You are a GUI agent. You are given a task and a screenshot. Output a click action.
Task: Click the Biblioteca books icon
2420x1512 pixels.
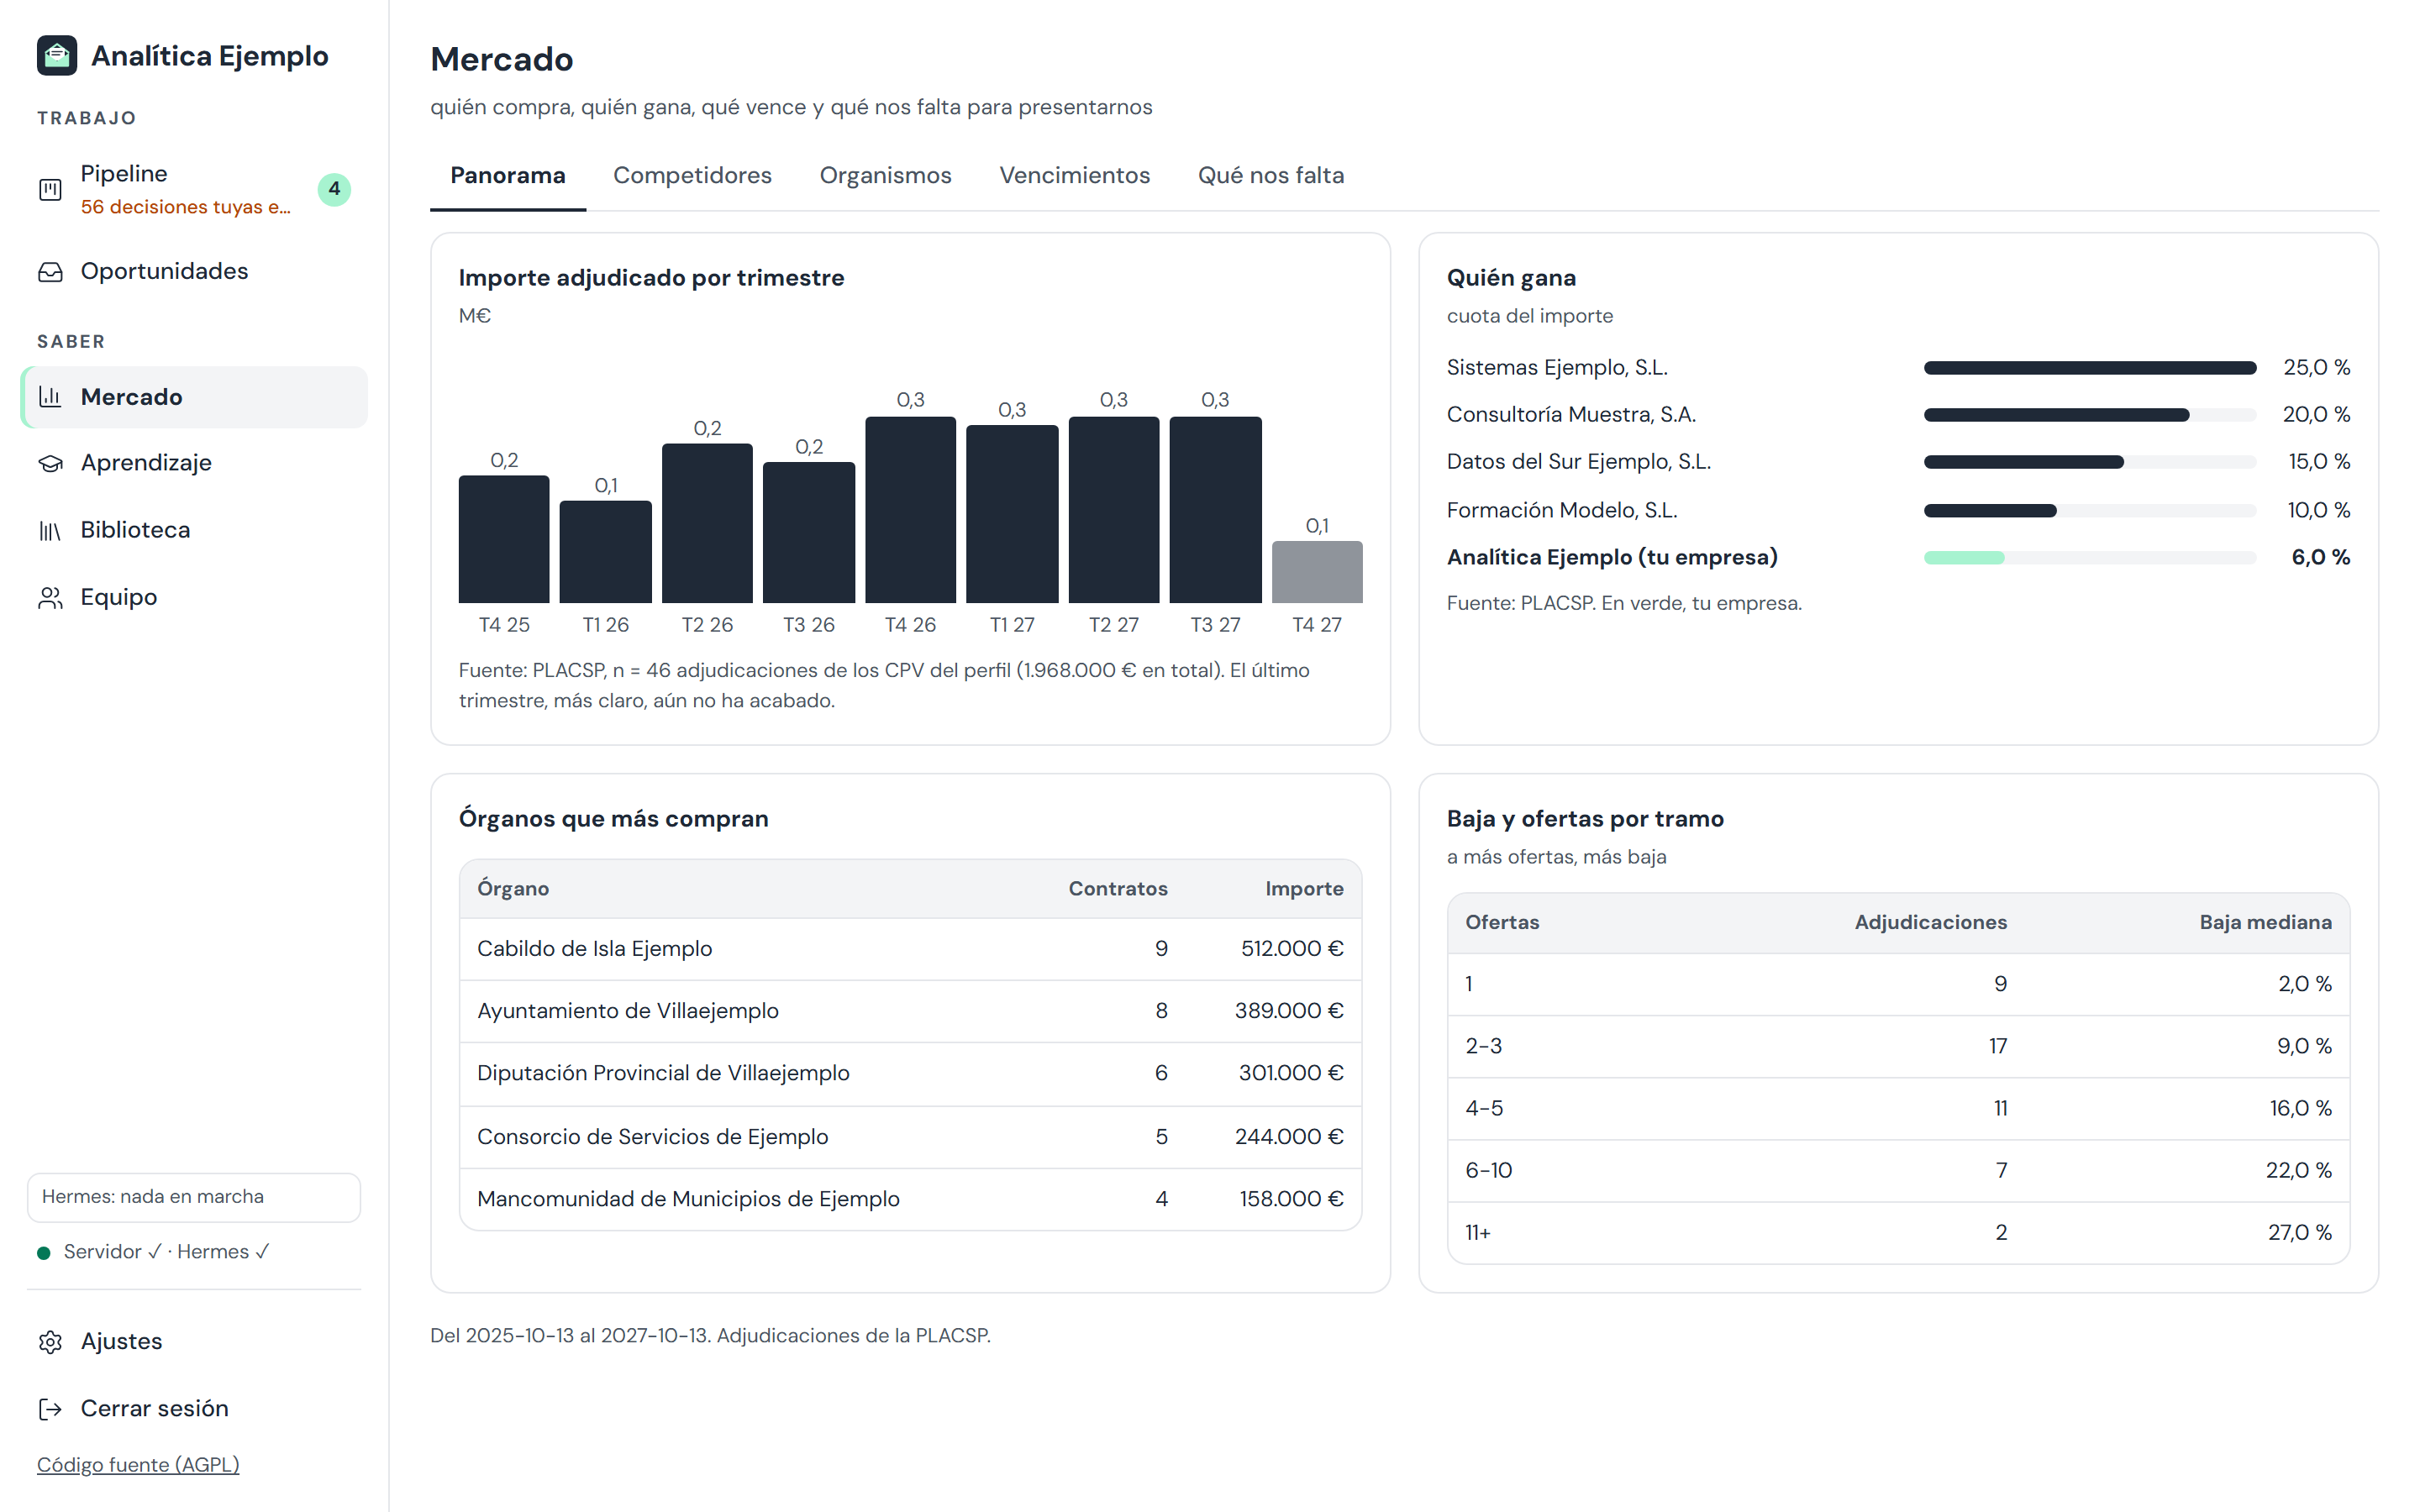[x=50, y=530]
